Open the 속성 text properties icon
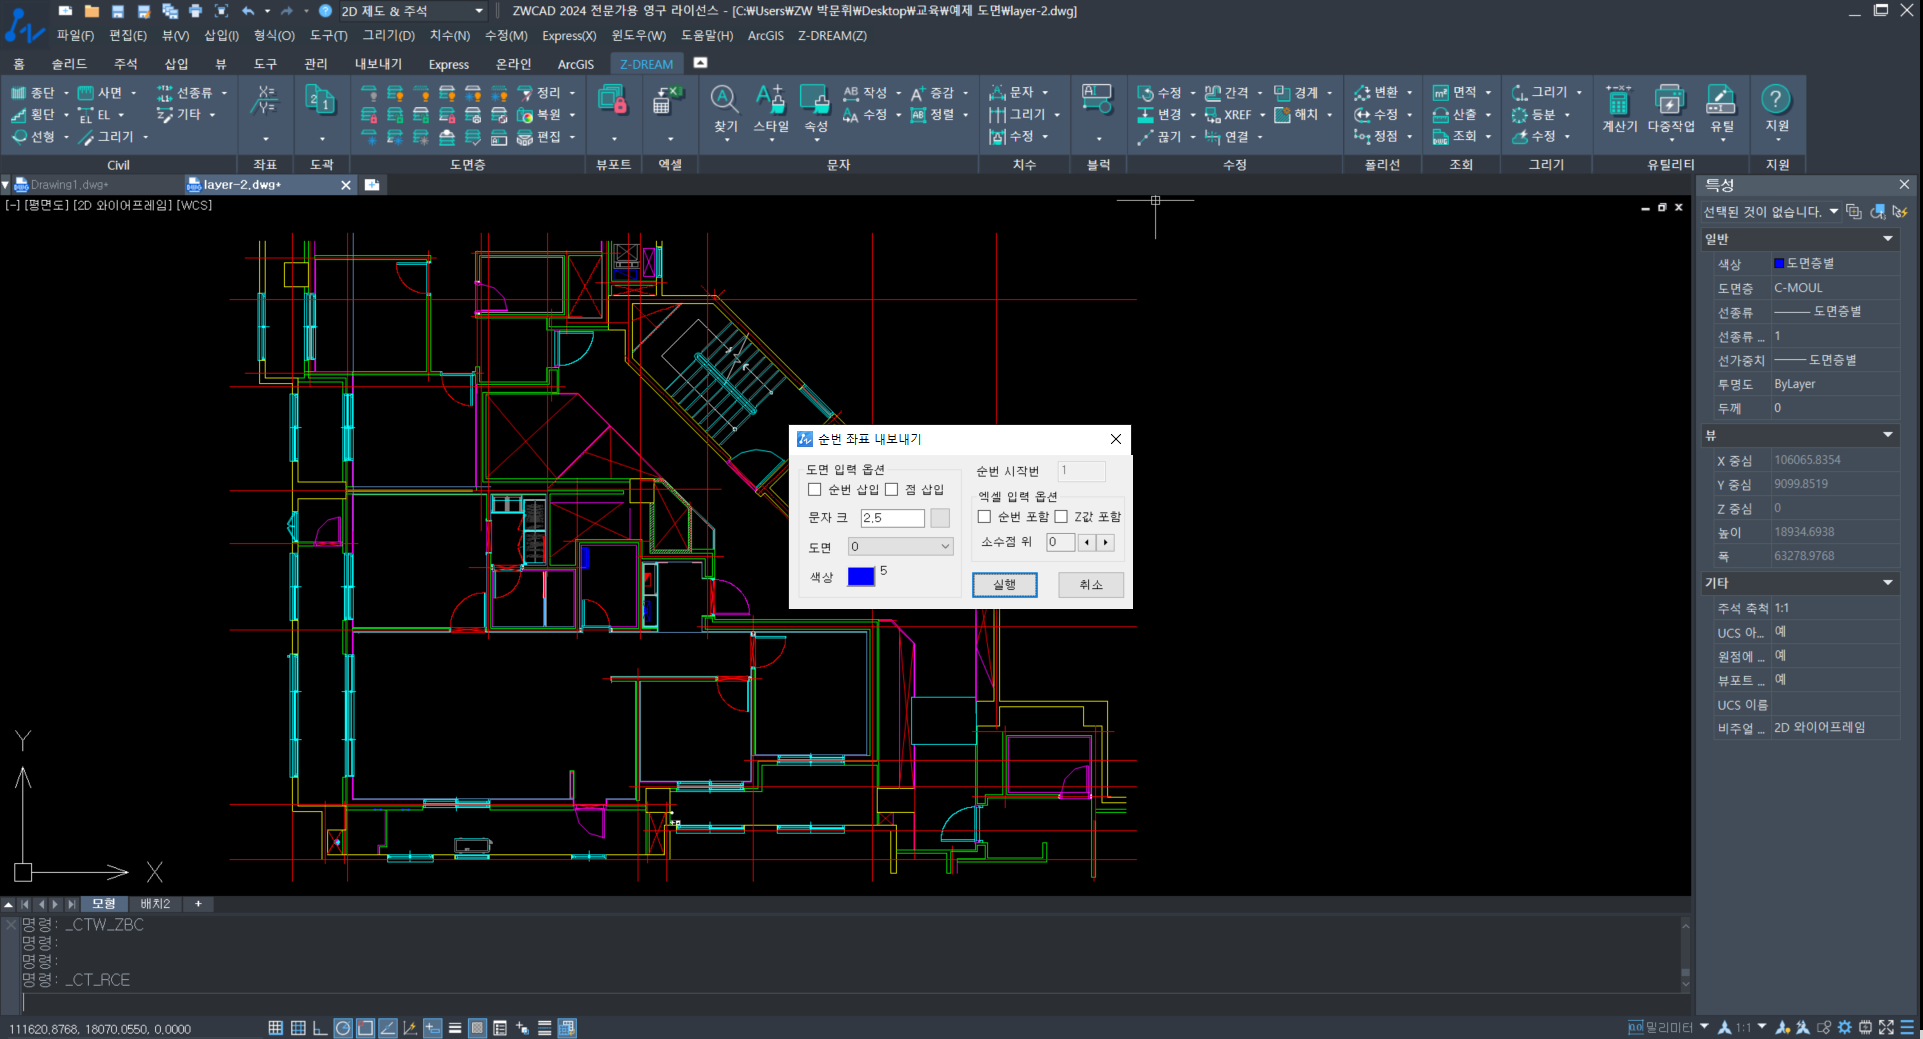 (x=815, y=100)
